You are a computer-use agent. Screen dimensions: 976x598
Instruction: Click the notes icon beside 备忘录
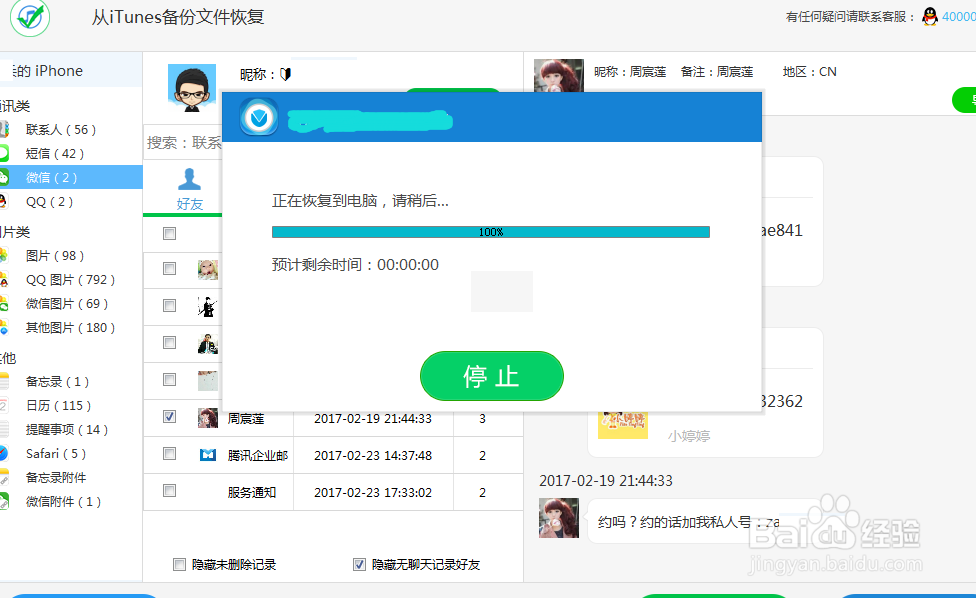[x=4, y=381]
